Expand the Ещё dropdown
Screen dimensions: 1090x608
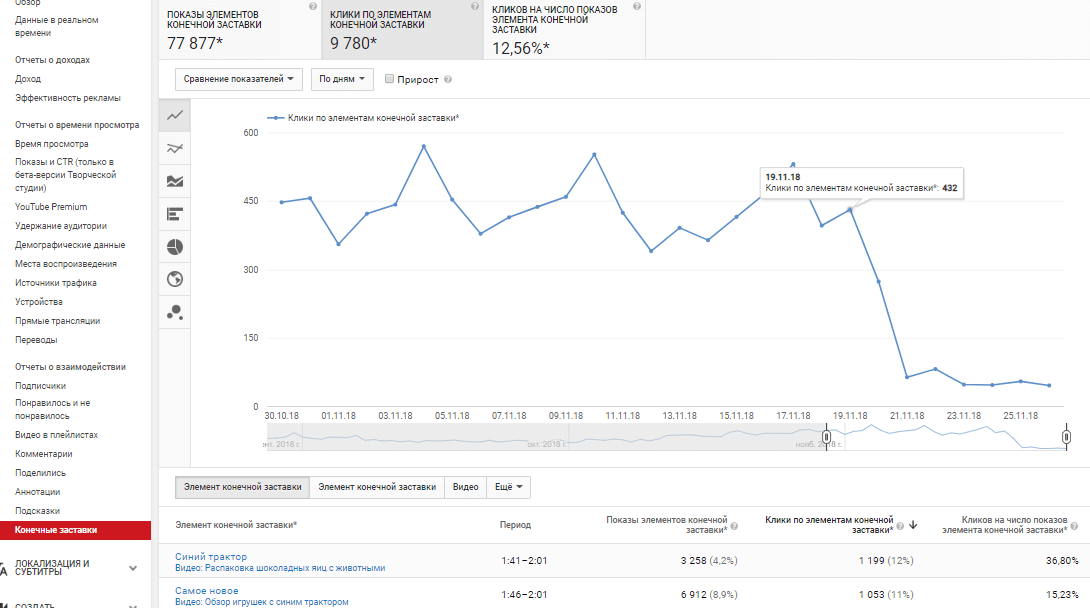(508, 487)
